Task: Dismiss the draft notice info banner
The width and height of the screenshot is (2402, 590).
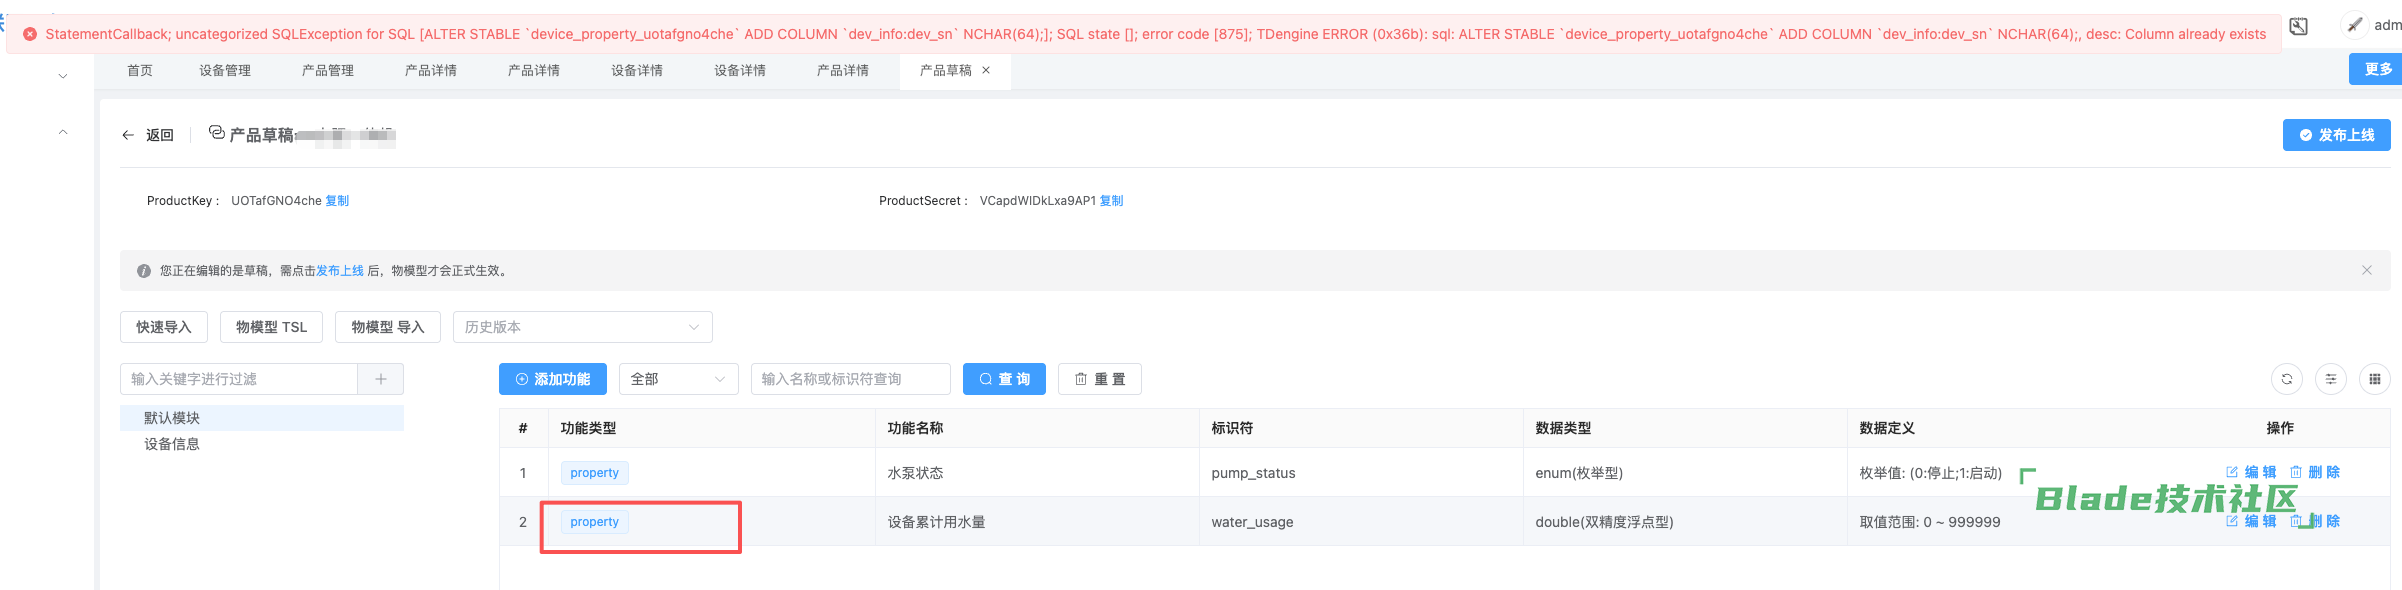Action: (x=2366, y=270)
